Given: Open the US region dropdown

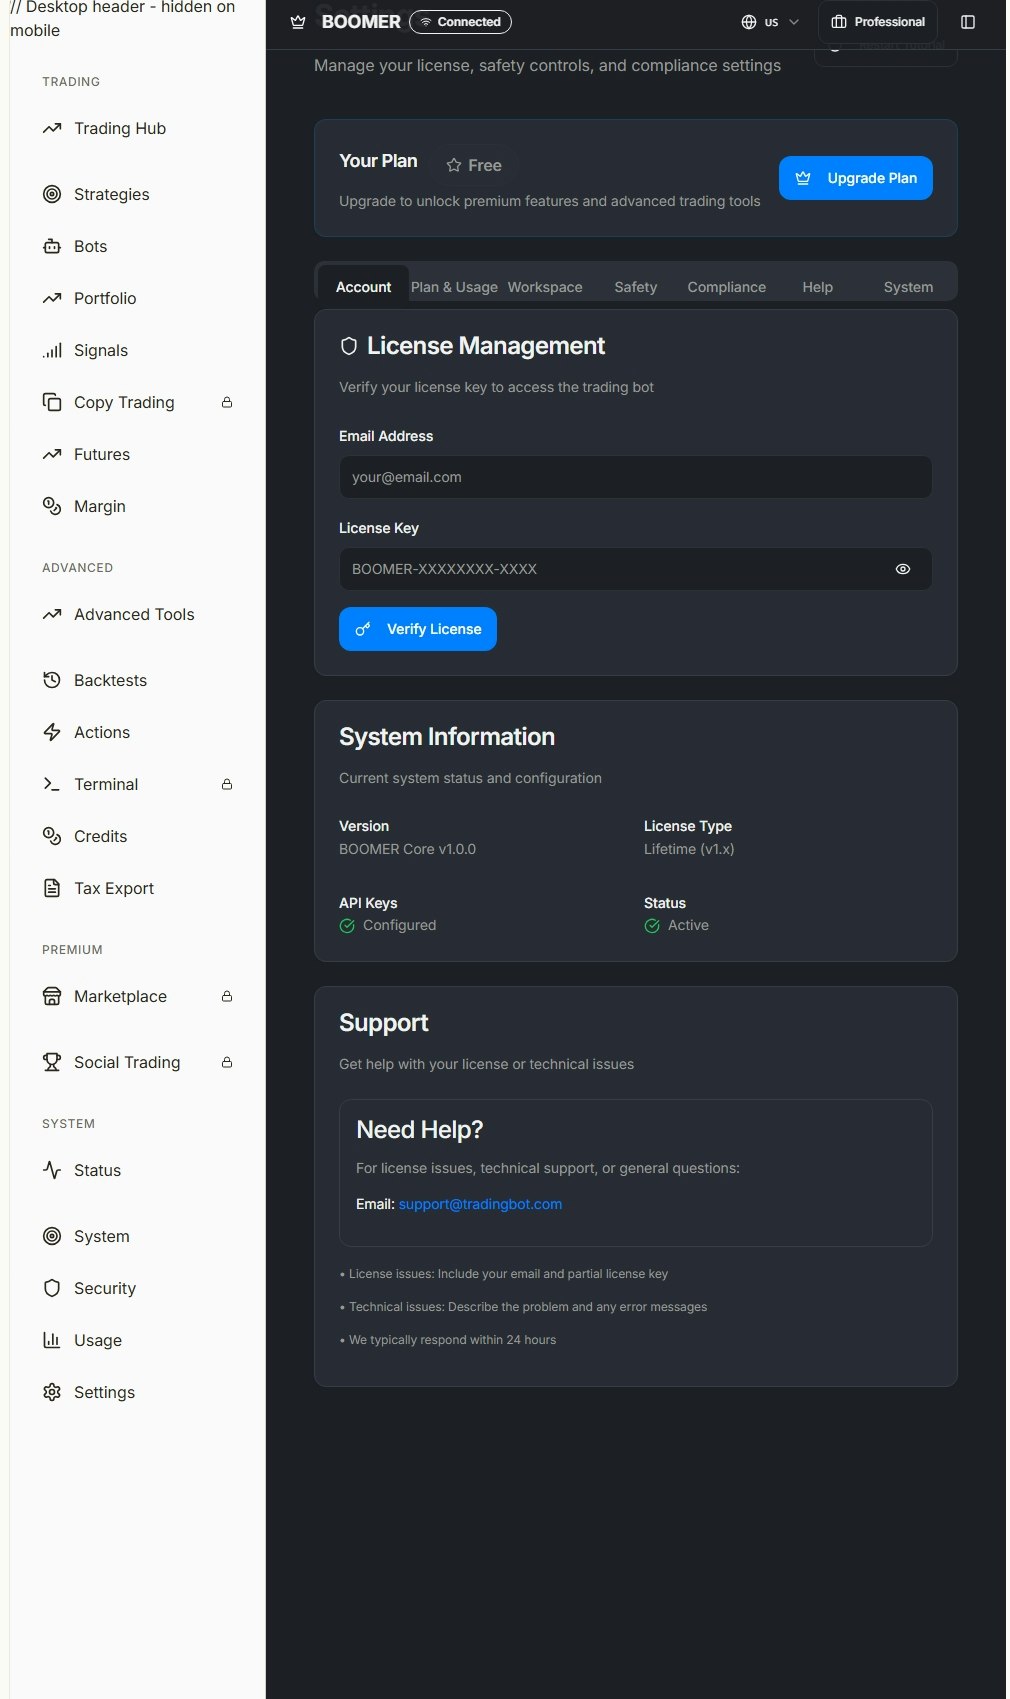Looking at the screenshot, I should tap(770, 22).
